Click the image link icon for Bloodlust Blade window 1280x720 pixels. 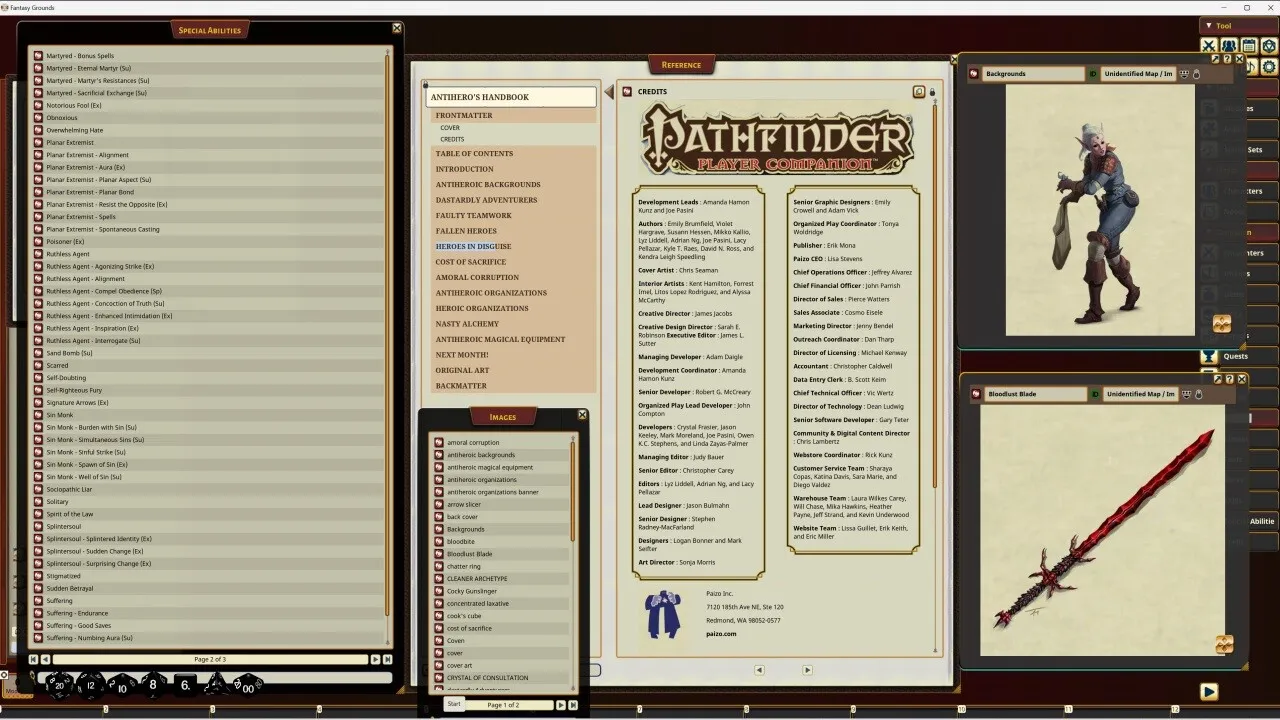coord(974,394)
